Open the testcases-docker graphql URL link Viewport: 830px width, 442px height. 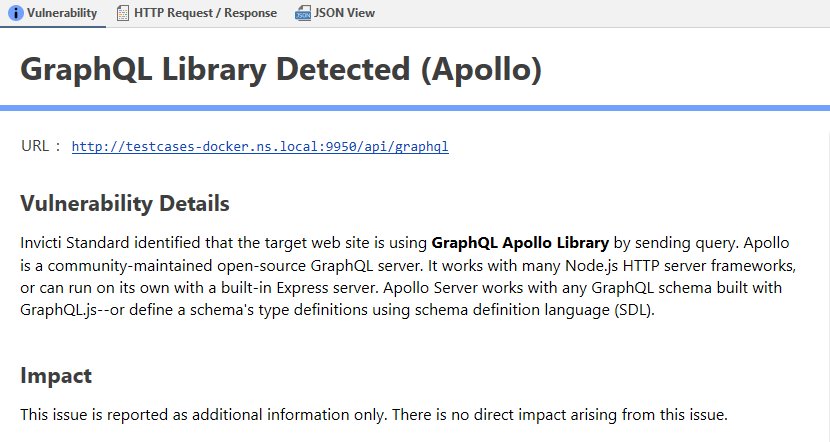point(260,146)
